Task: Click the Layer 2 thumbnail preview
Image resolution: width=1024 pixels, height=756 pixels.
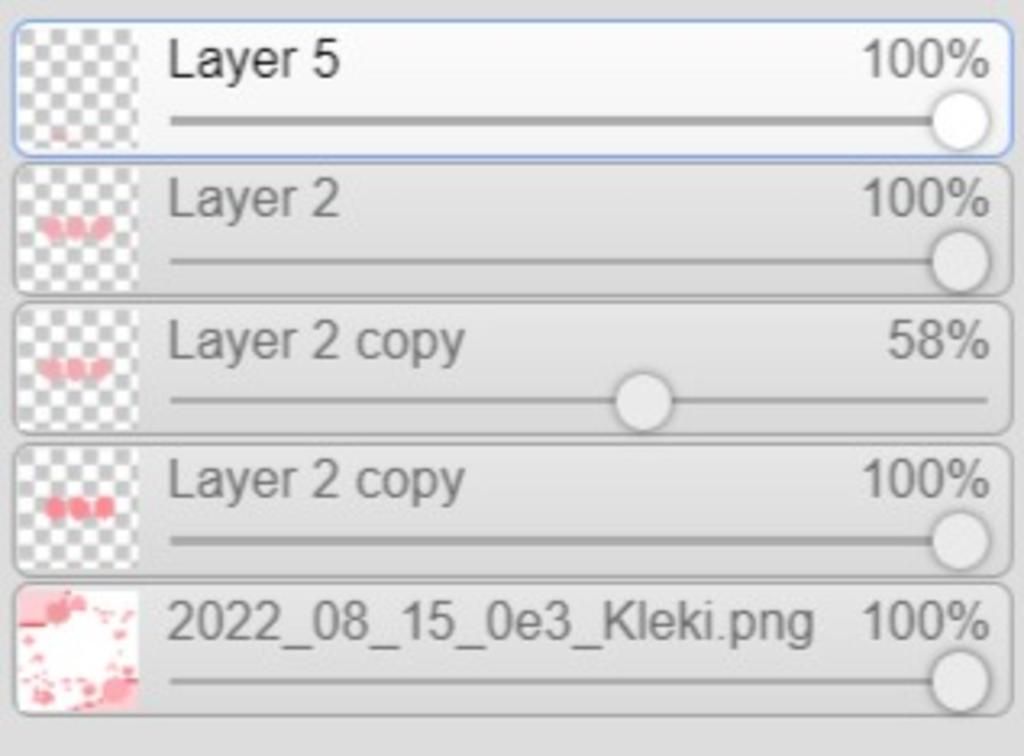Action: click(78, 229)
